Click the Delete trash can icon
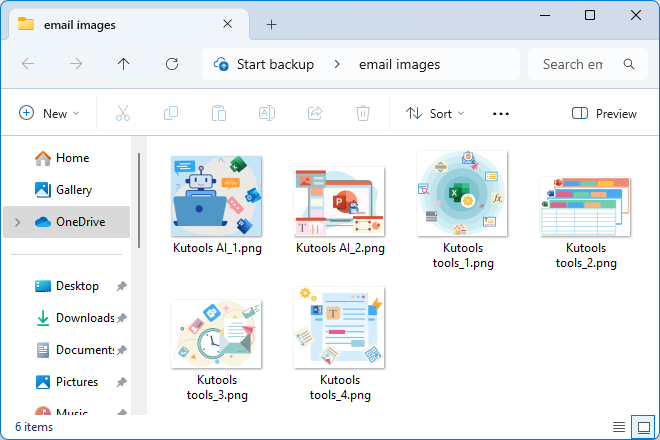 363,114
